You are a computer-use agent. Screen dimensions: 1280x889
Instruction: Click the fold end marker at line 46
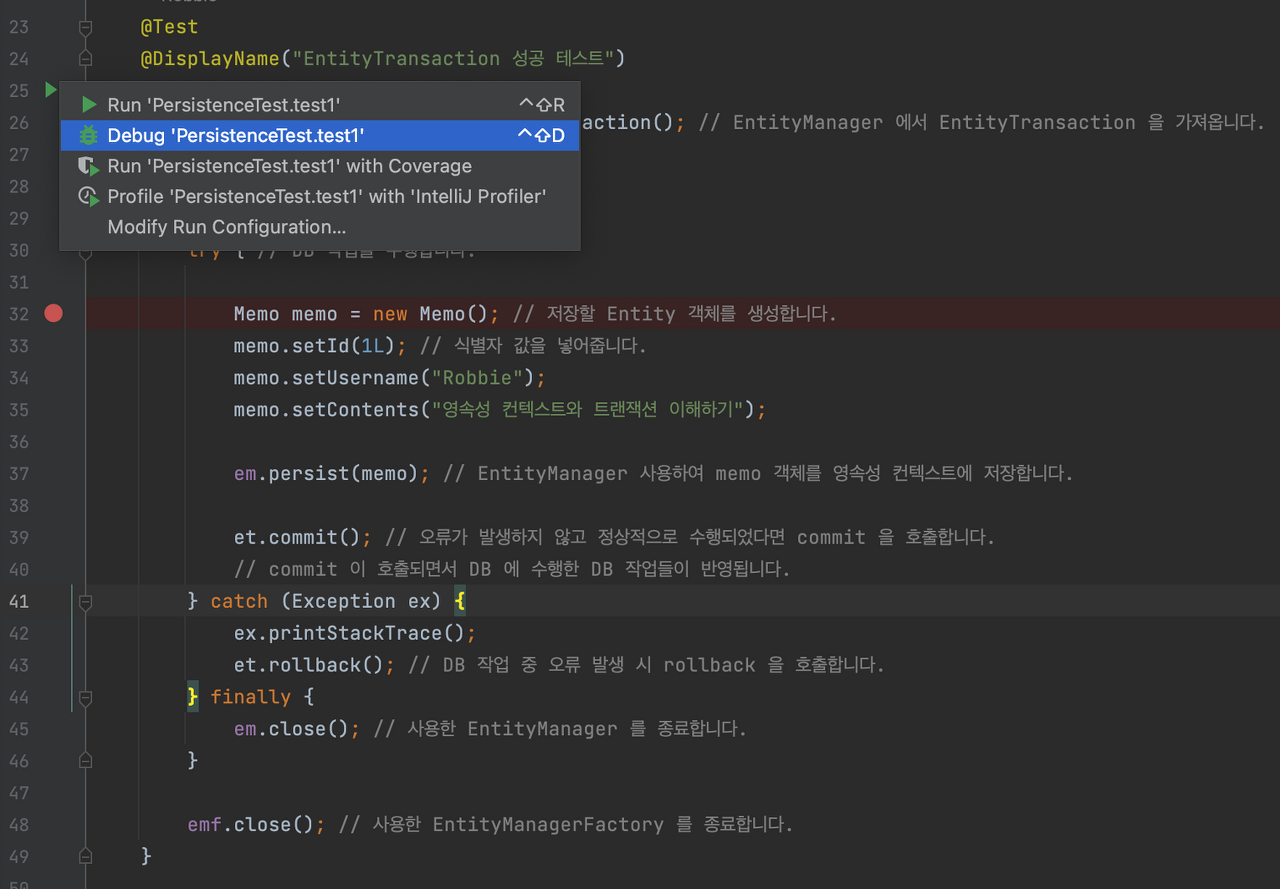(85, 761)
